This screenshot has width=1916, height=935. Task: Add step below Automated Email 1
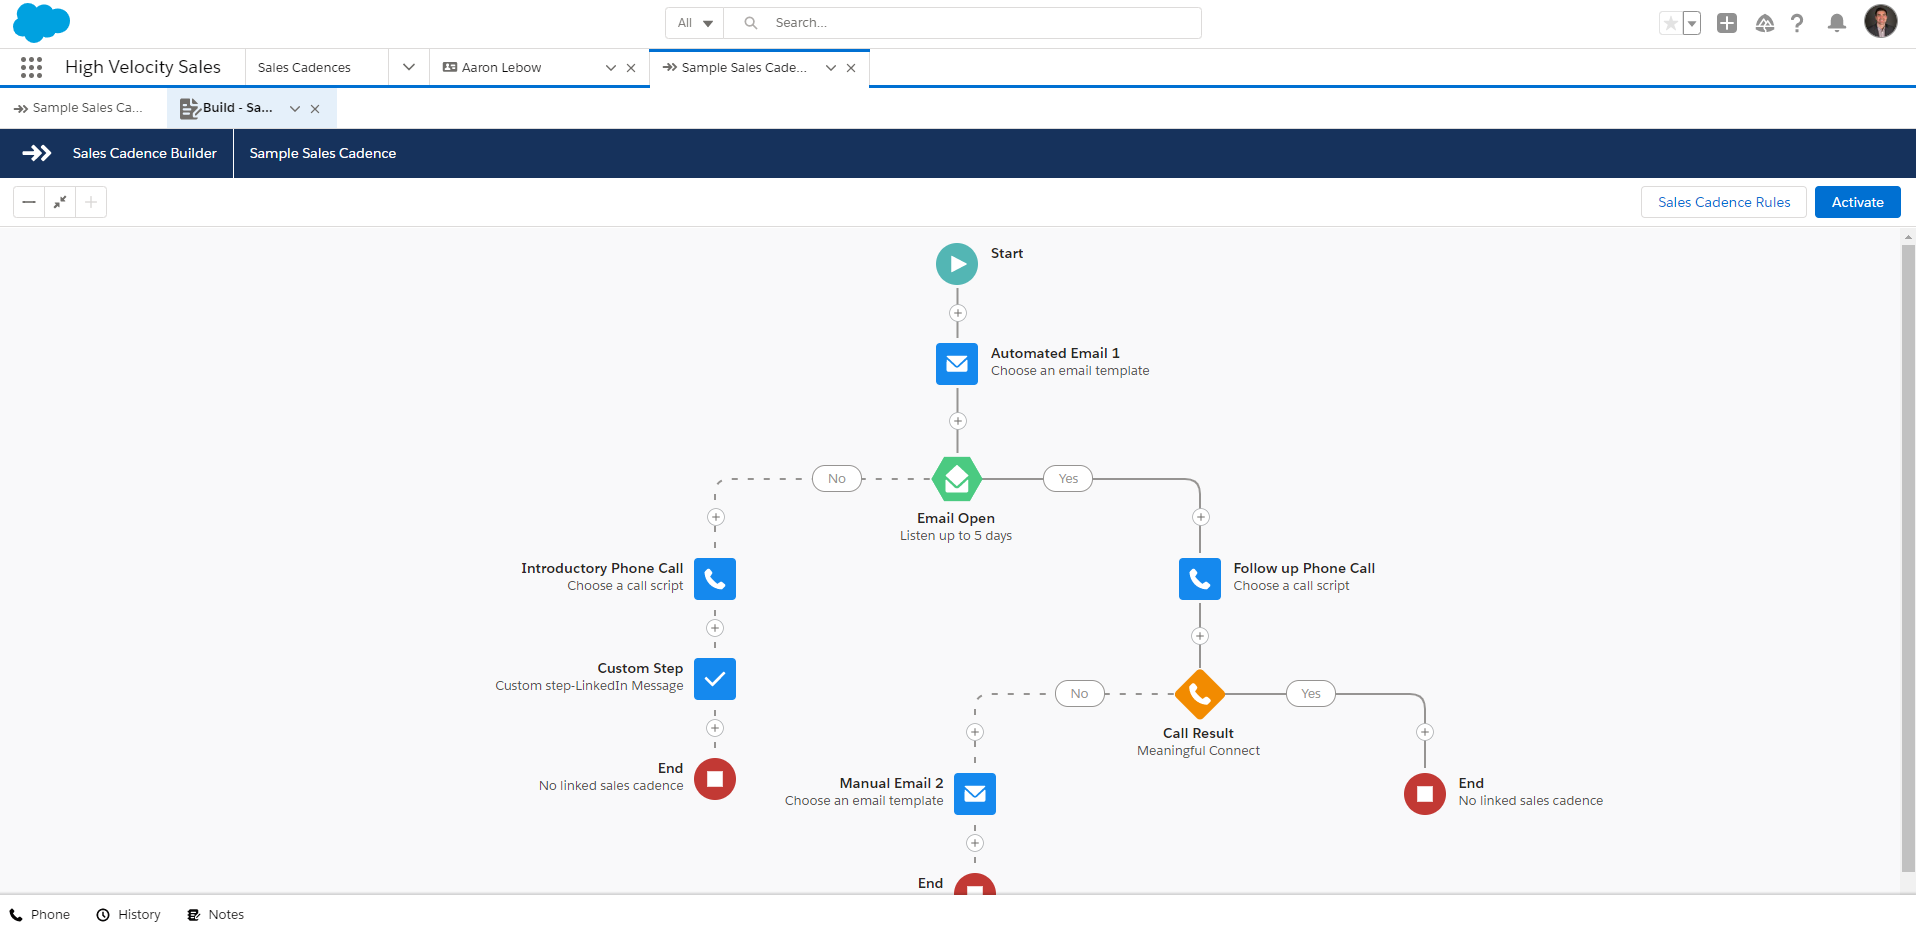[957, 421]
